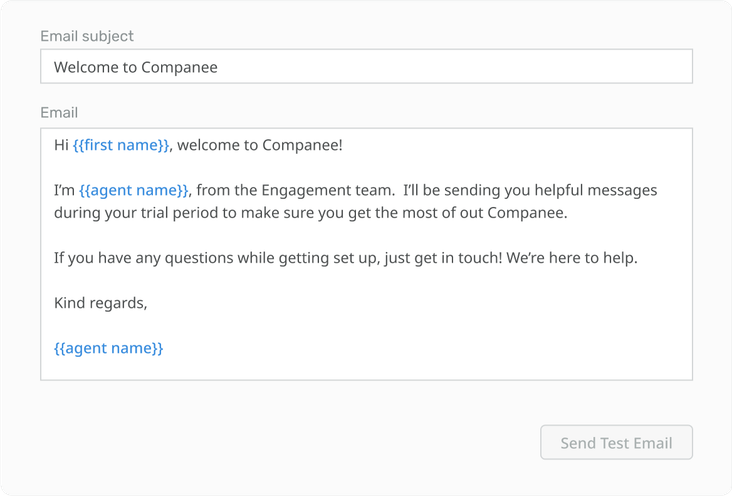Click "helpful messages" in the email body
732x496 pixels.
pyautogui.click(x=596, y=190)
